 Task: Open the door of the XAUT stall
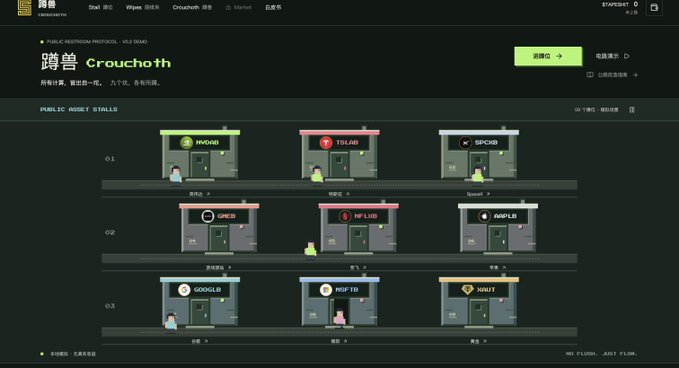pos(479,313)
